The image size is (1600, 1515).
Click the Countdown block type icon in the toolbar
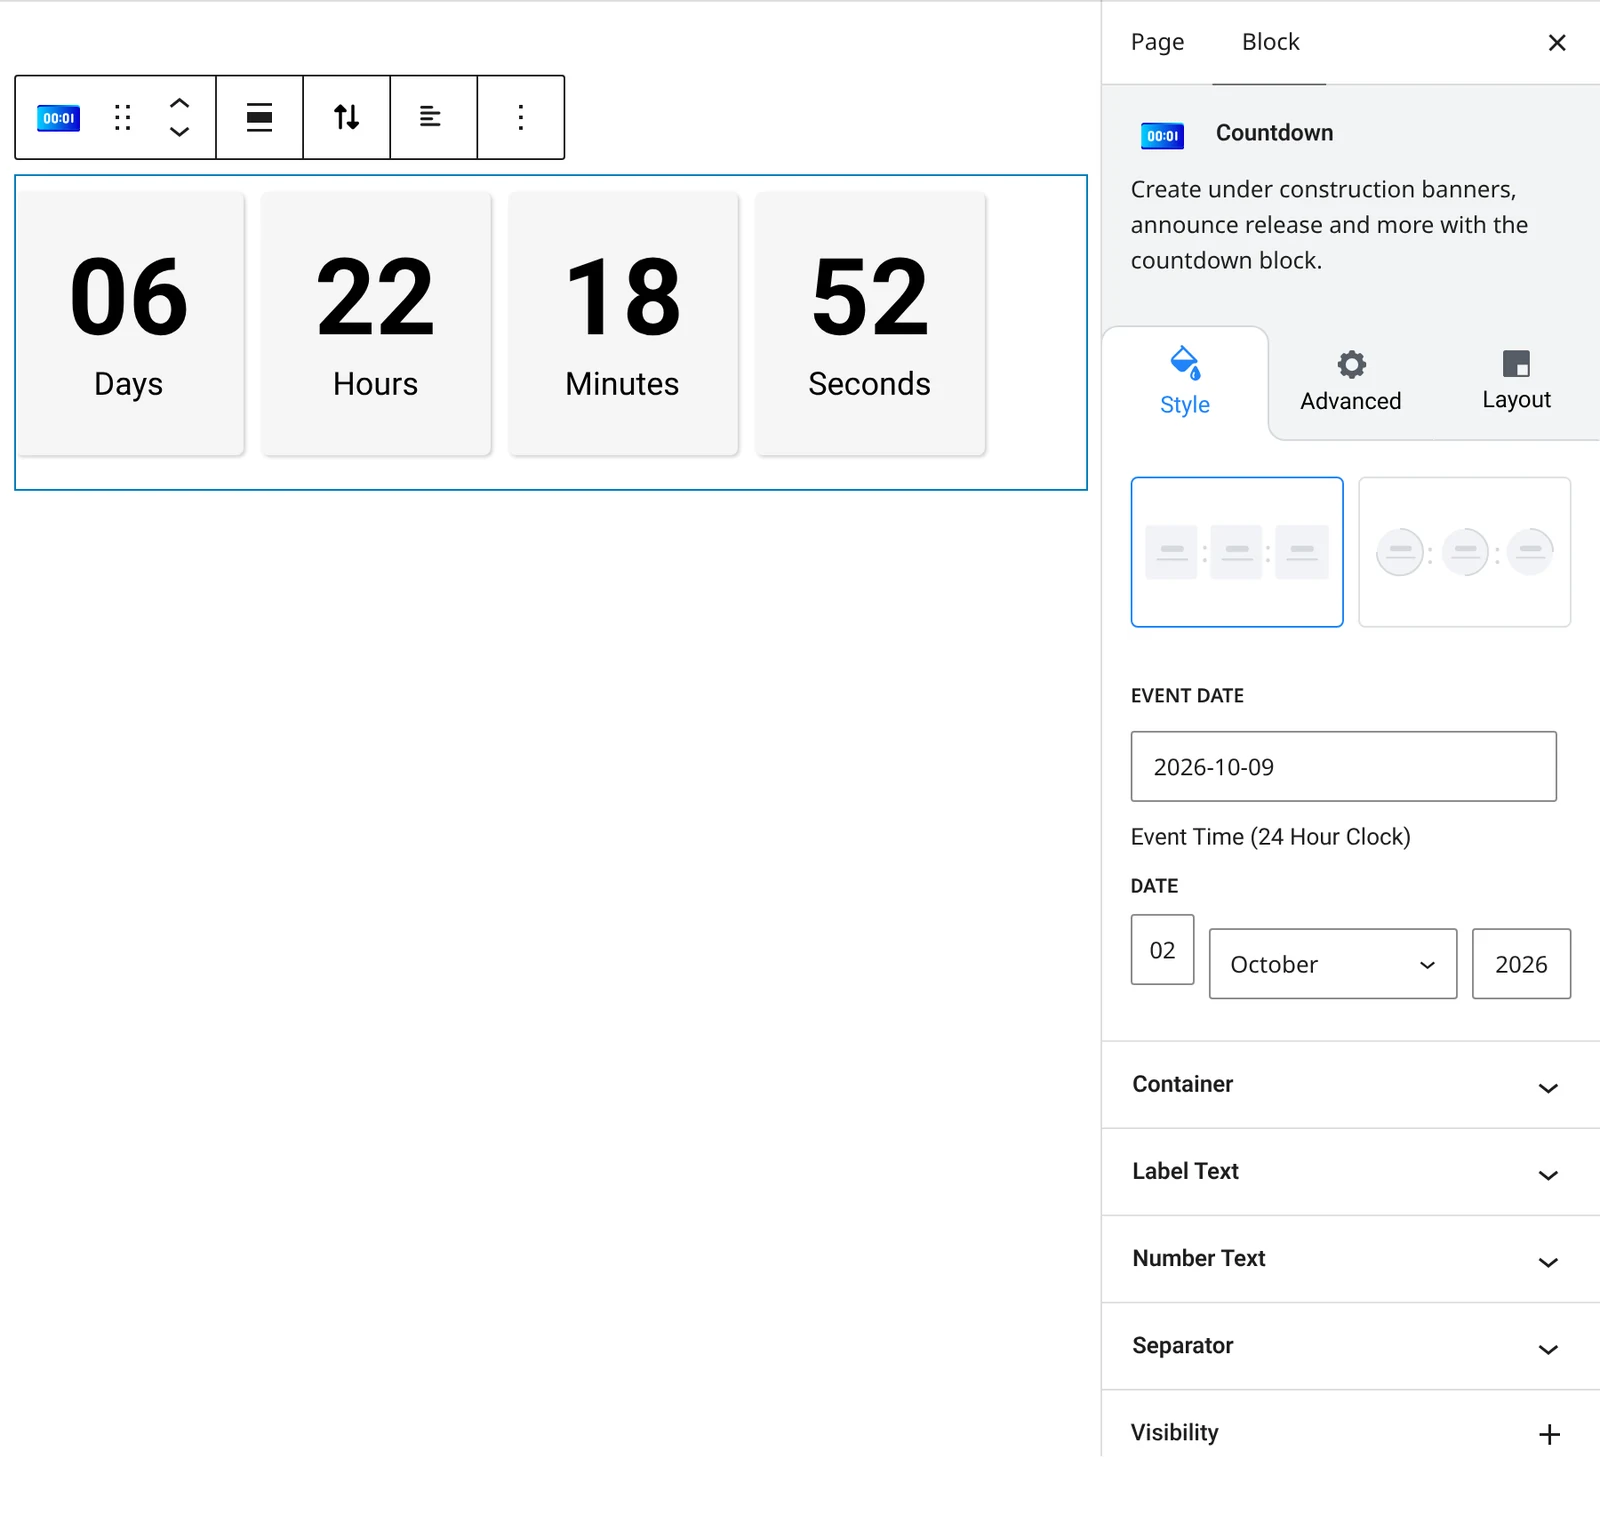[x=59, y=118]
